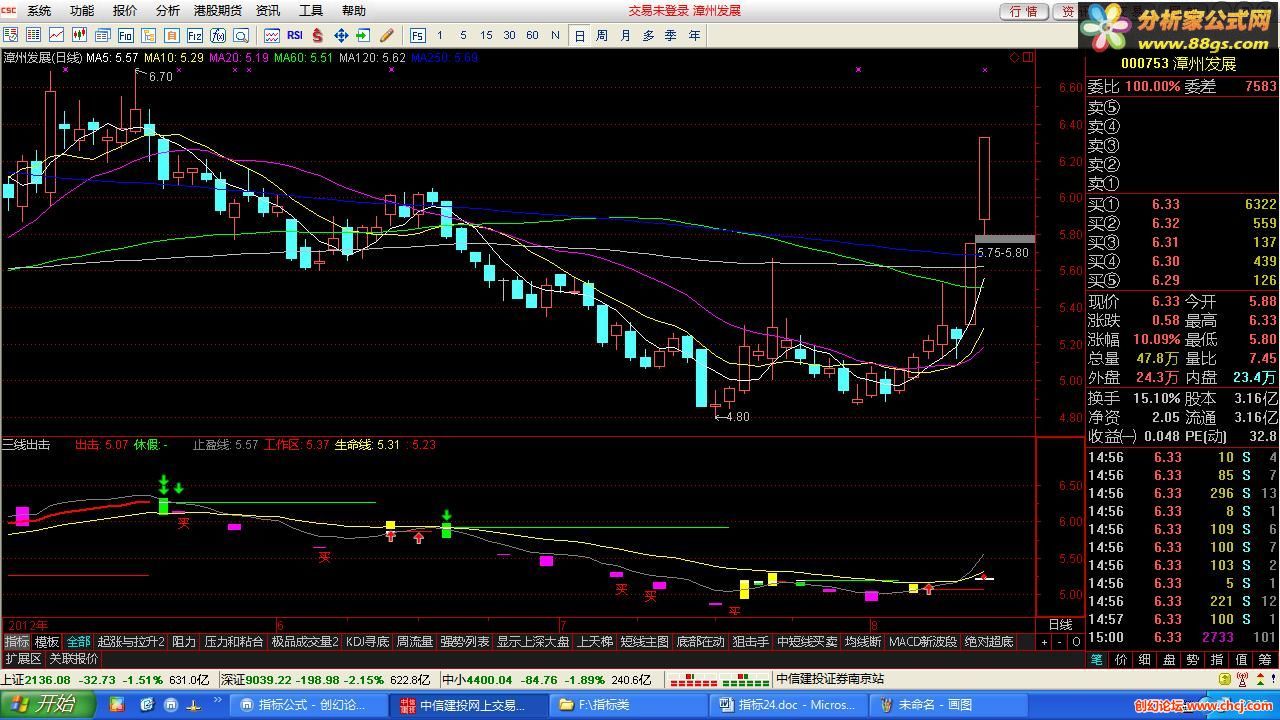Click the 000753 漳州发展 stock title
This screenshot has width=1280, height=720.
pyautogui.click(x=1178, y=64)
